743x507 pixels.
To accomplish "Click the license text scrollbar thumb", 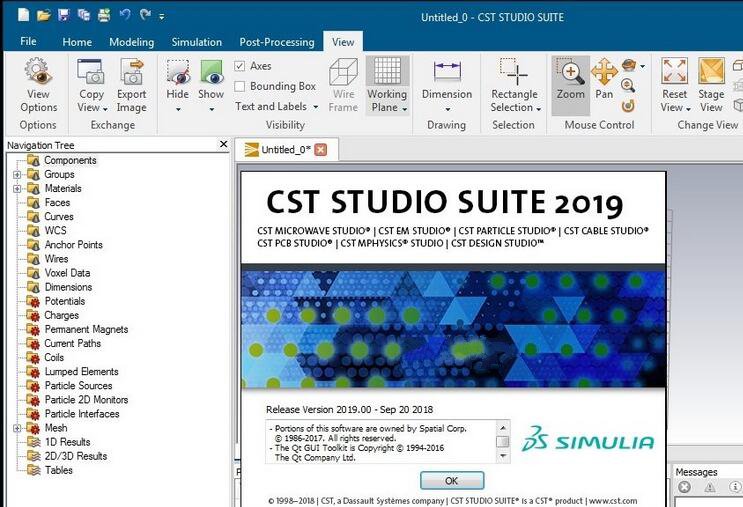I will 503,441.
